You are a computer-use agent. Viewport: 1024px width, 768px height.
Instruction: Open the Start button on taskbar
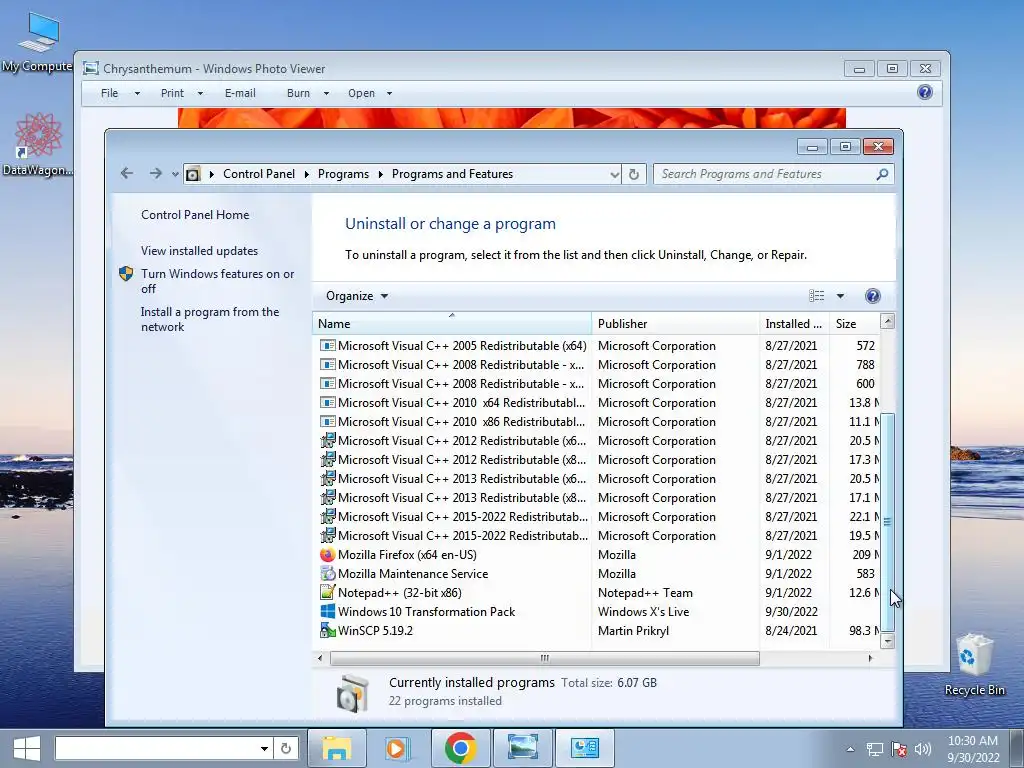(x=26, y=748)
